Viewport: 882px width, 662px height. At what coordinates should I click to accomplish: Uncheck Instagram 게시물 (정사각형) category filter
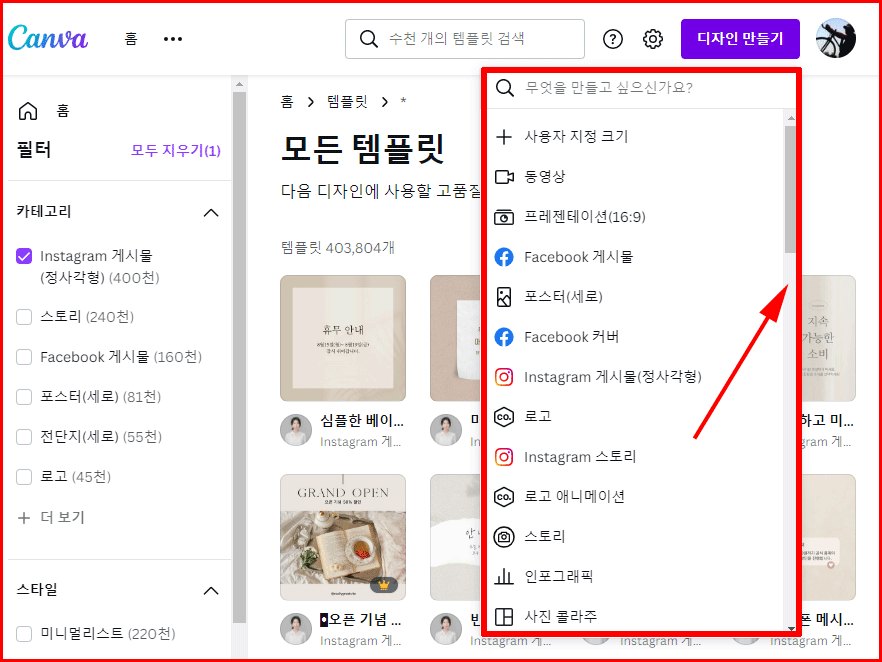[x=24, y=256]
